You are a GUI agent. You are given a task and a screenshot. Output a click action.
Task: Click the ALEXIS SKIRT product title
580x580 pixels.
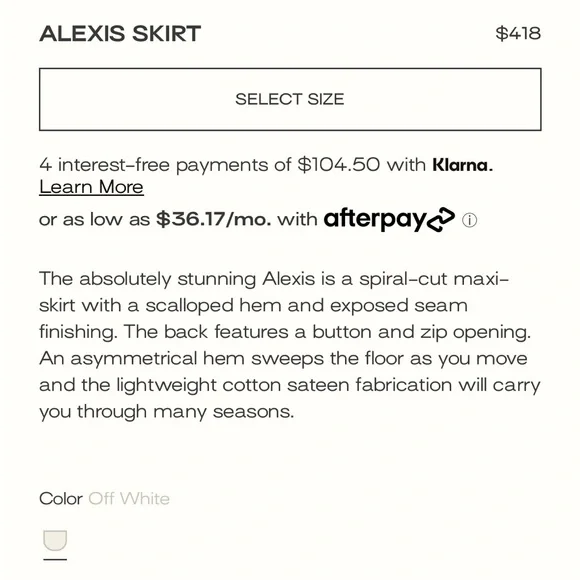coord(120,34)
